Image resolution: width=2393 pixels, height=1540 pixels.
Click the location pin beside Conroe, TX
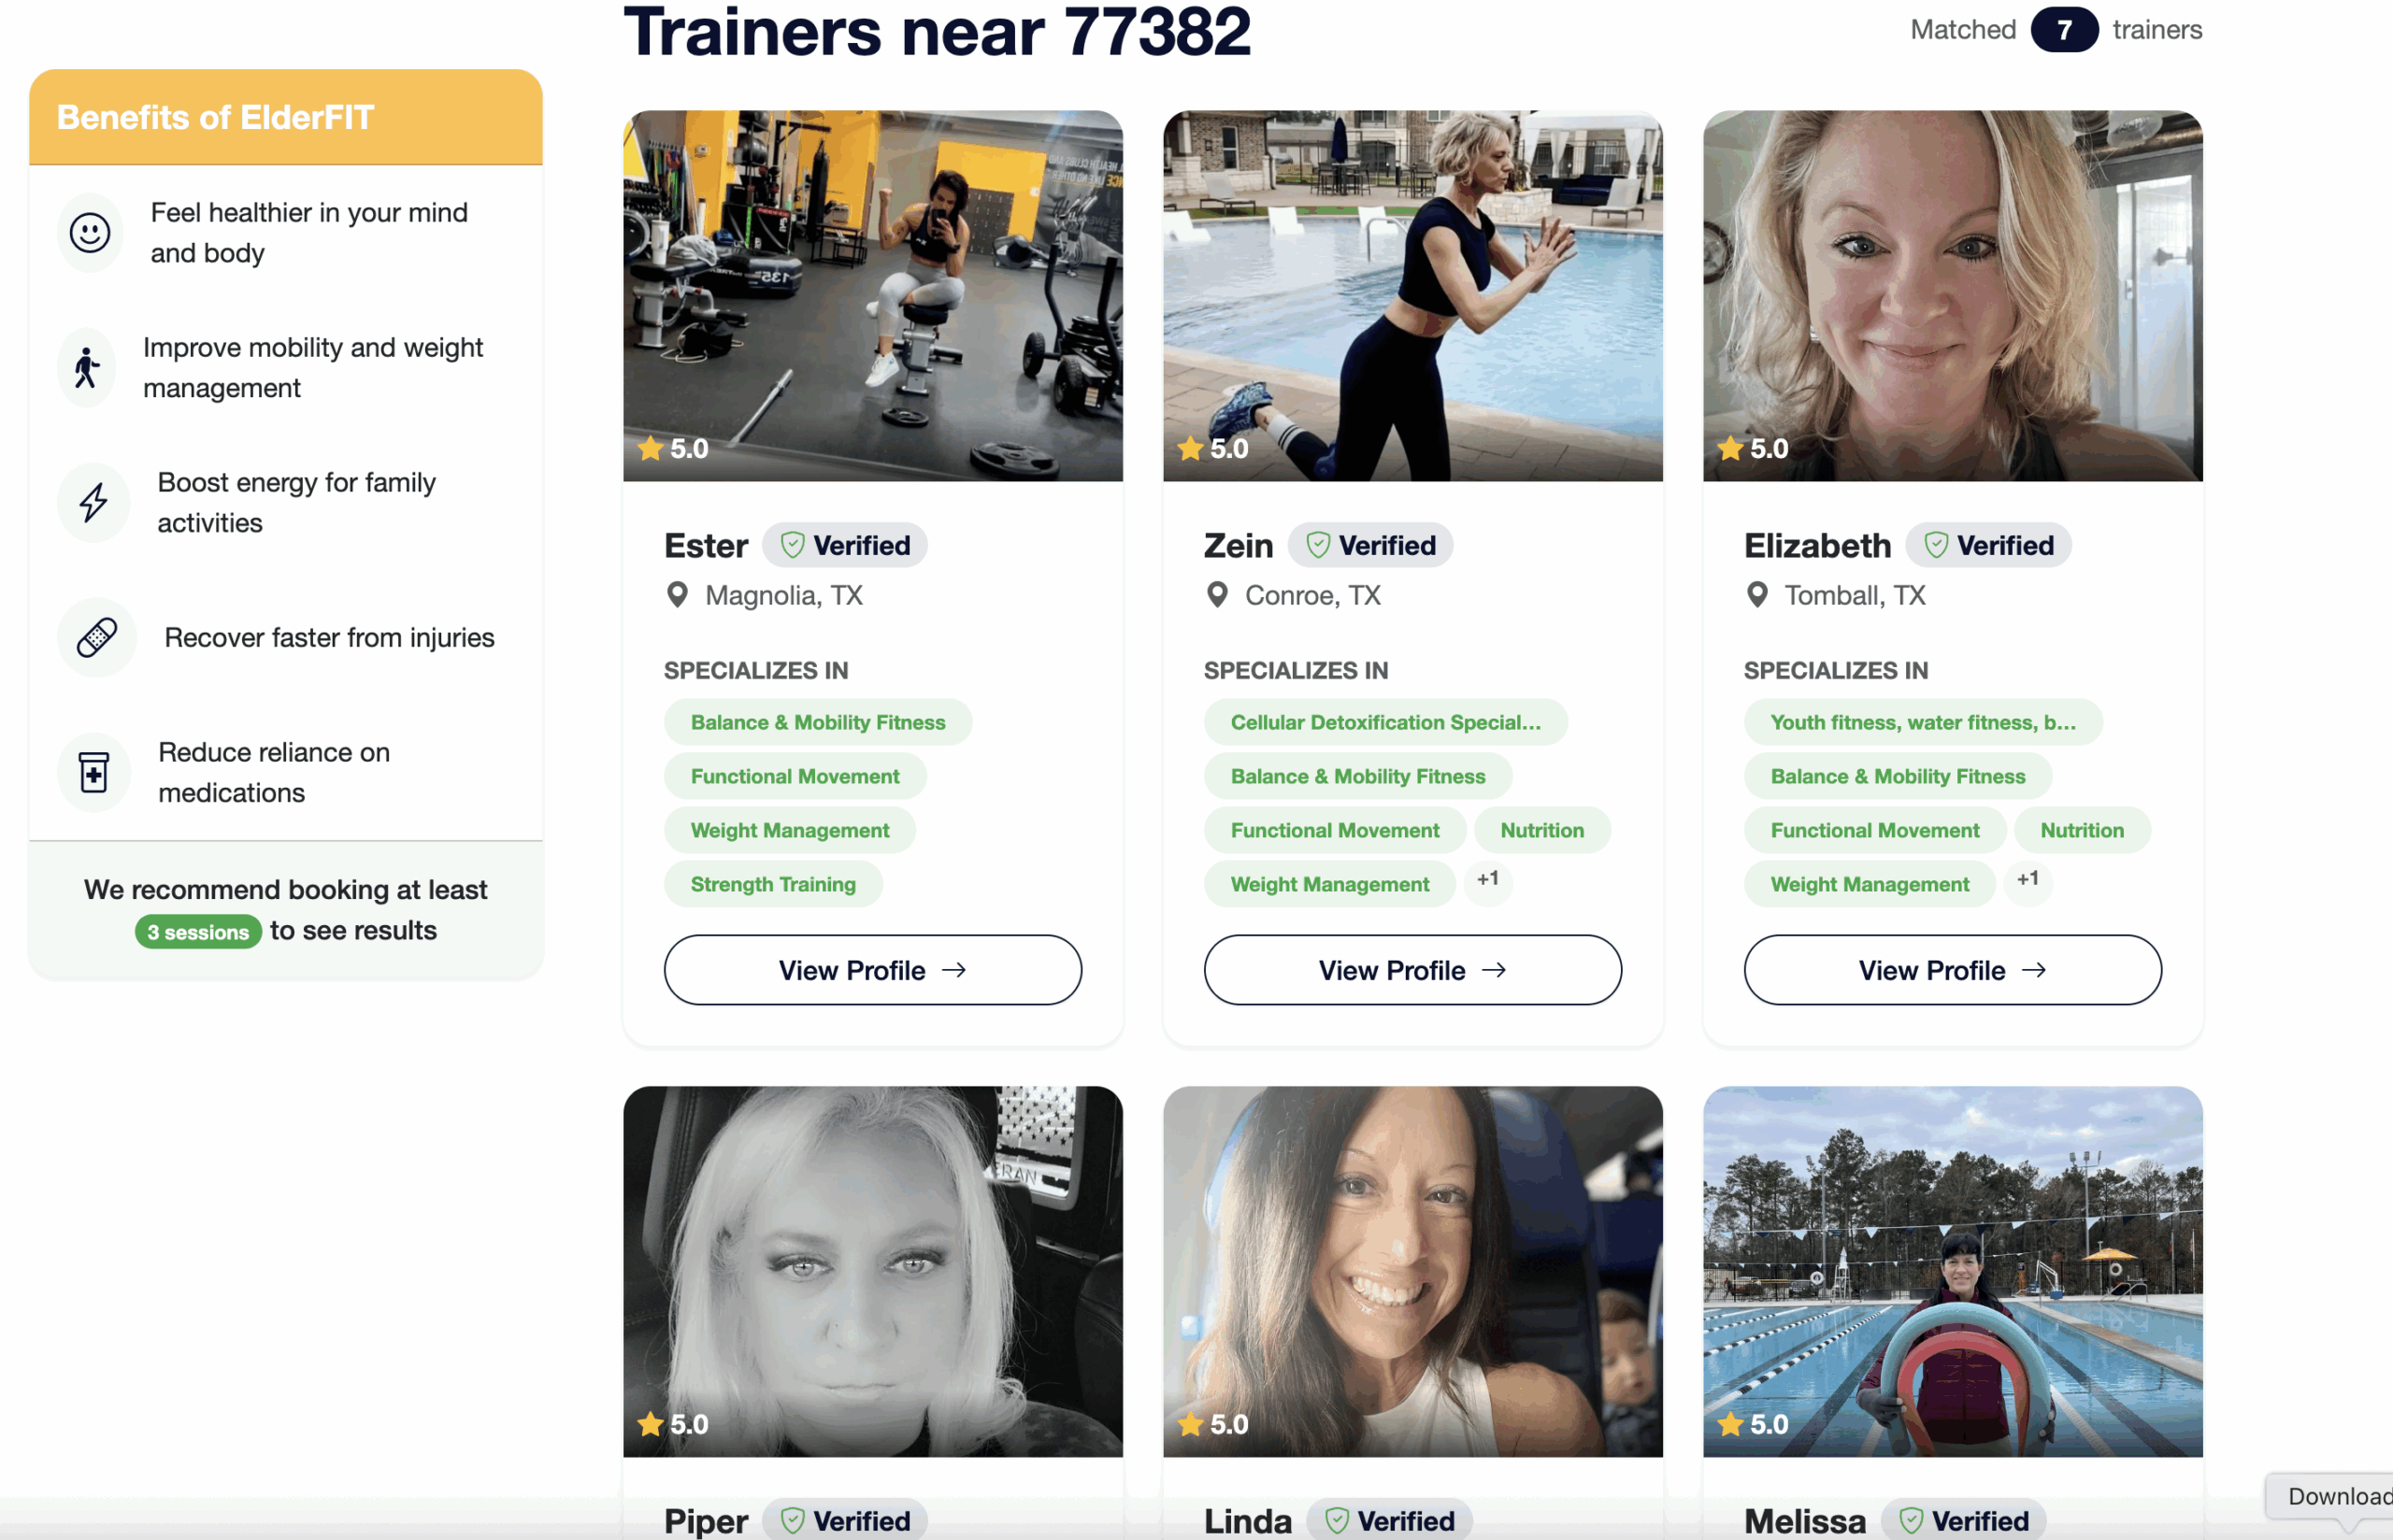pyautogui.click(x=1217, y=595)
